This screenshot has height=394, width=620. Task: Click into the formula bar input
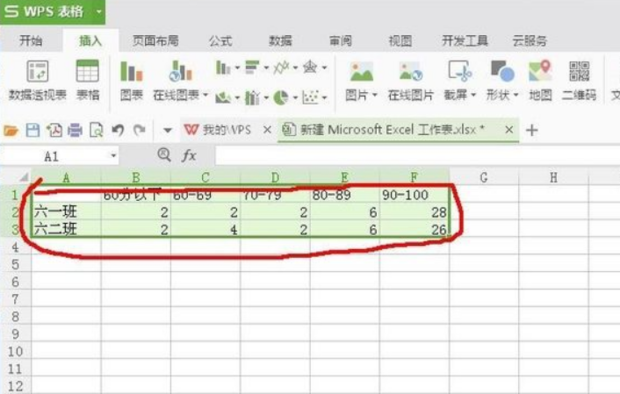point(417,156)
